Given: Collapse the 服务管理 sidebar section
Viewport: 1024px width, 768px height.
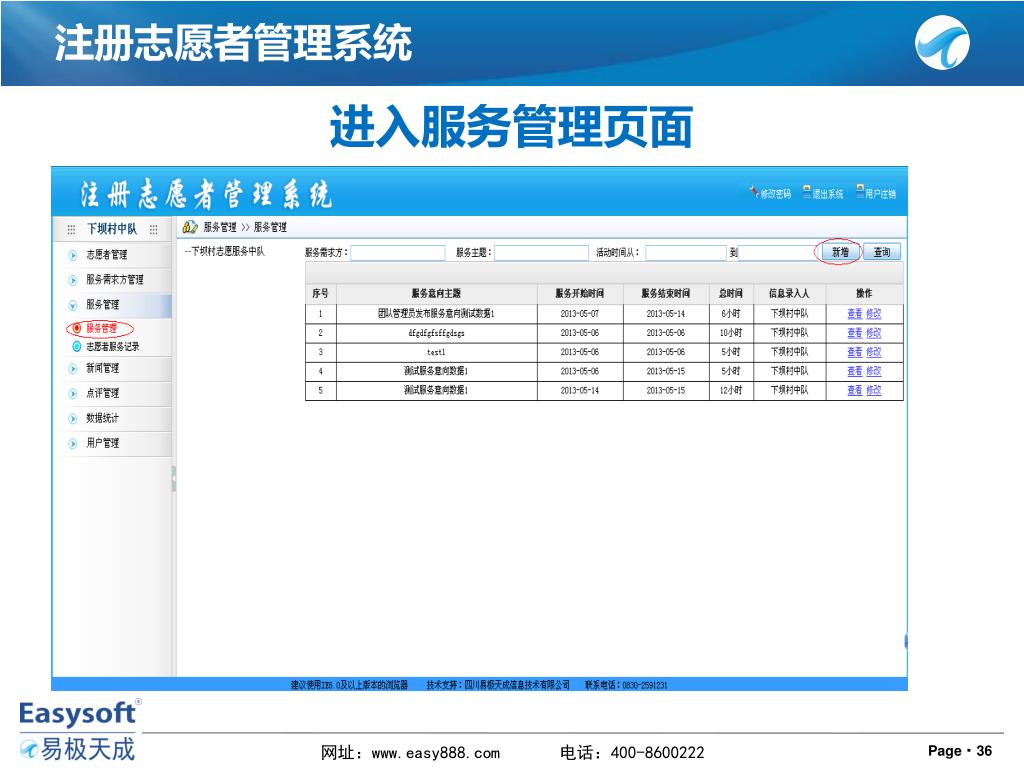Looking at the screenshot, I should coord(73,305).
